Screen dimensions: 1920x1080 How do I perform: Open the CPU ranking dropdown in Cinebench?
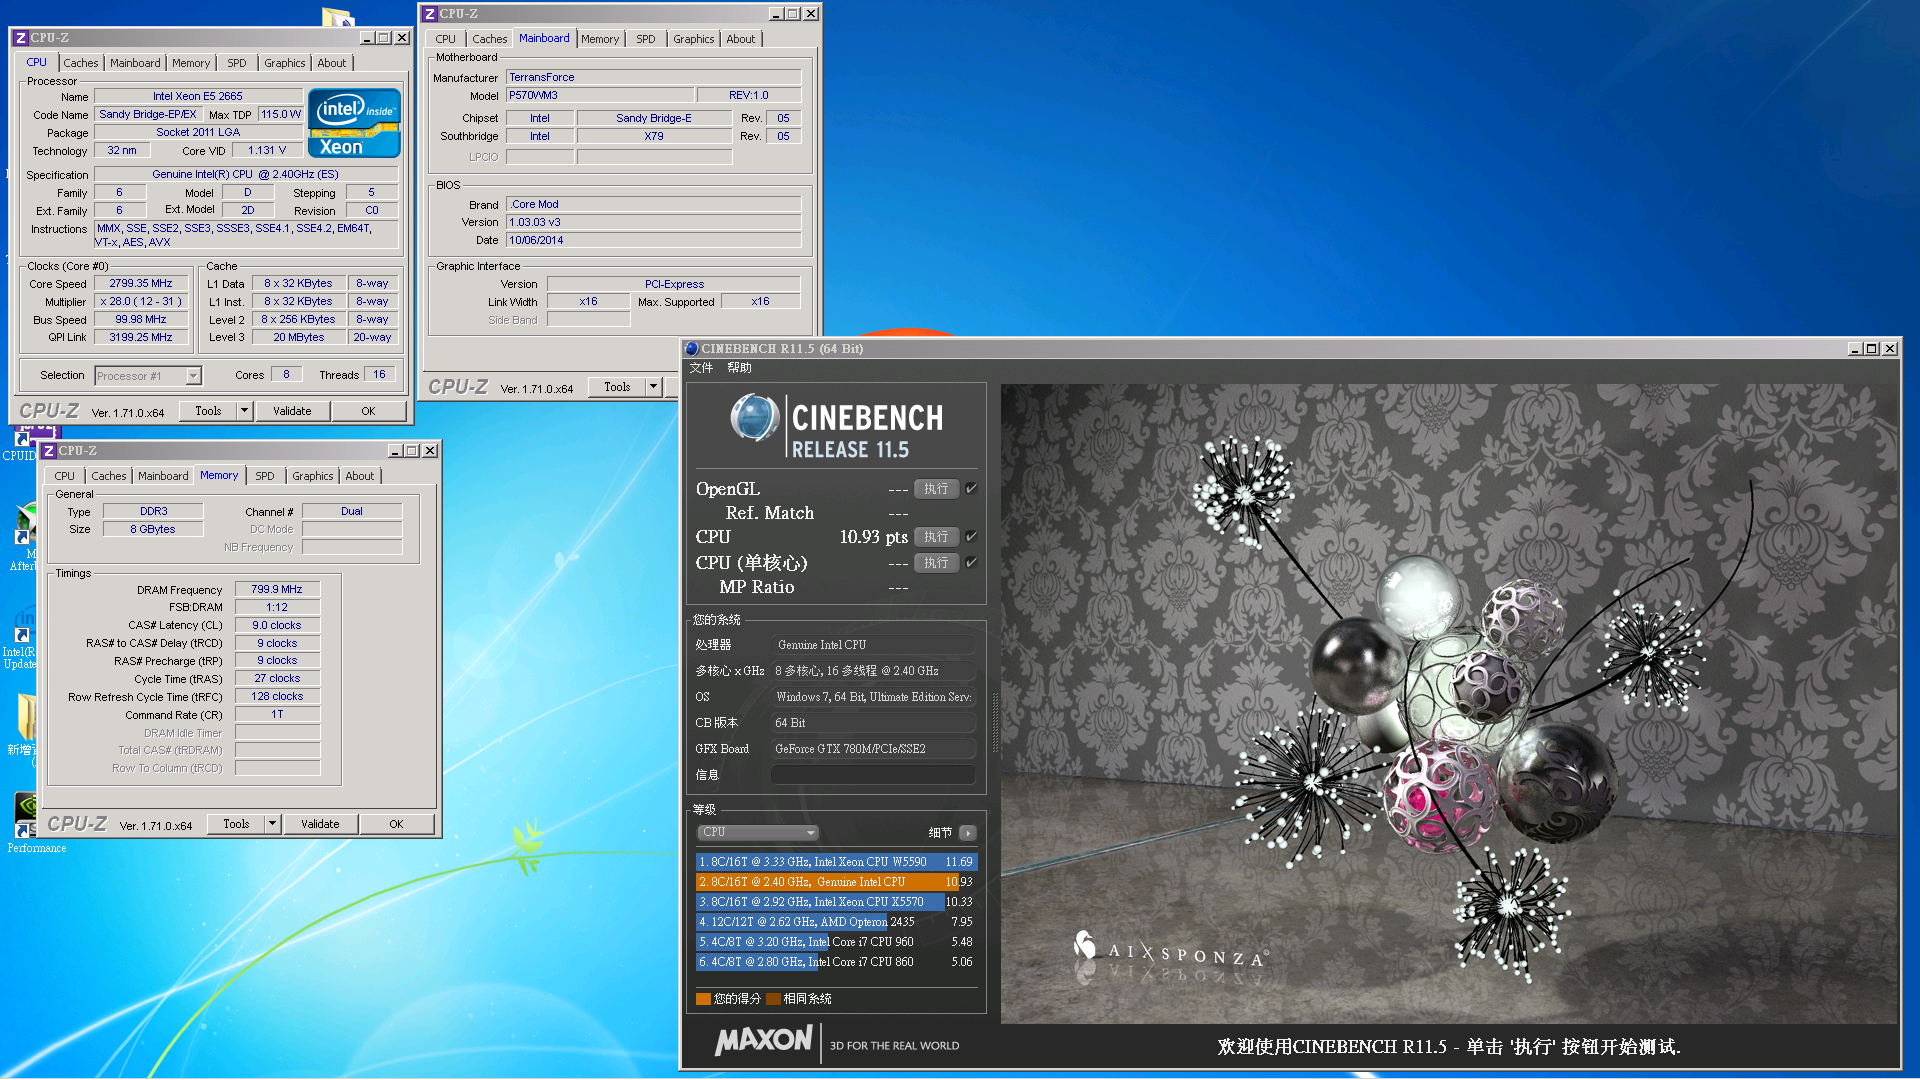click(x=758, y=832)
